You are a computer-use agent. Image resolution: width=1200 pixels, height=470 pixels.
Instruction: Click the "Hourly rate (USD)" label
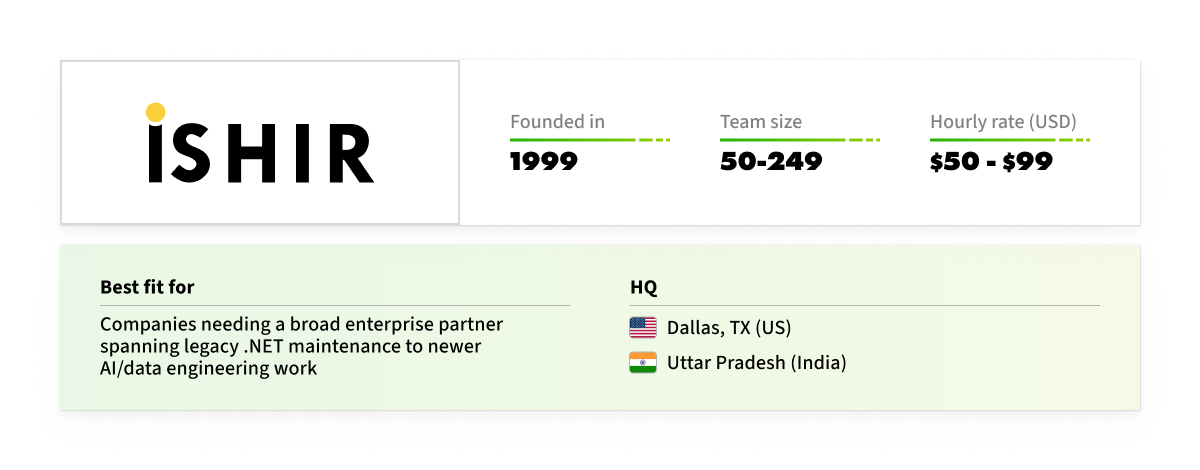pyautogui.click(x=1003, y=122)
